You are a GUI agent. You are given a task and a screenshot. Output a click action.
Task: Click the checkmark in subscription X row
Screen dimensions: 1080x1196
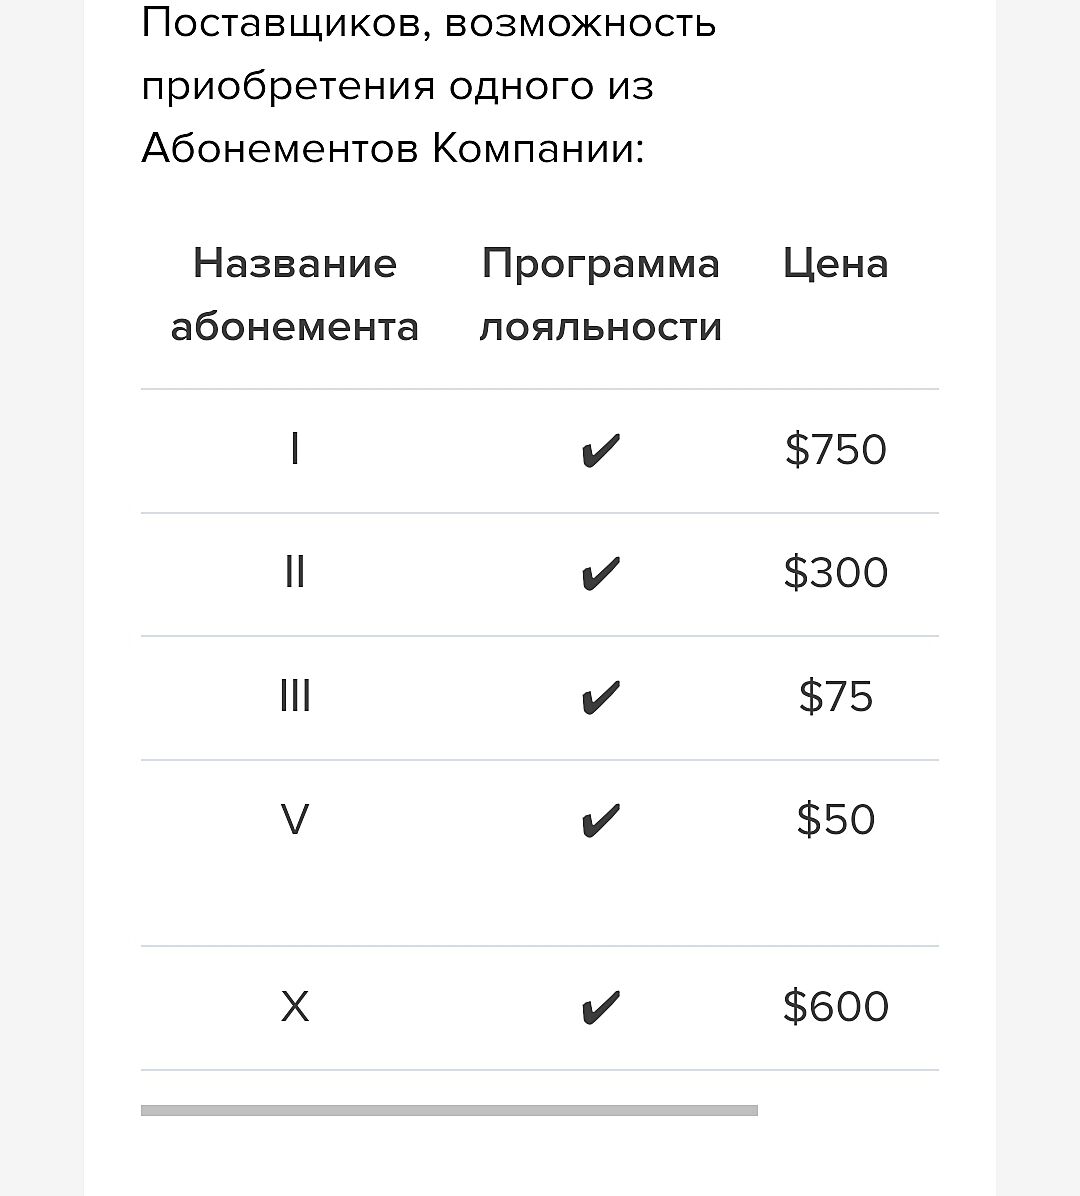tap(600, 1007)
